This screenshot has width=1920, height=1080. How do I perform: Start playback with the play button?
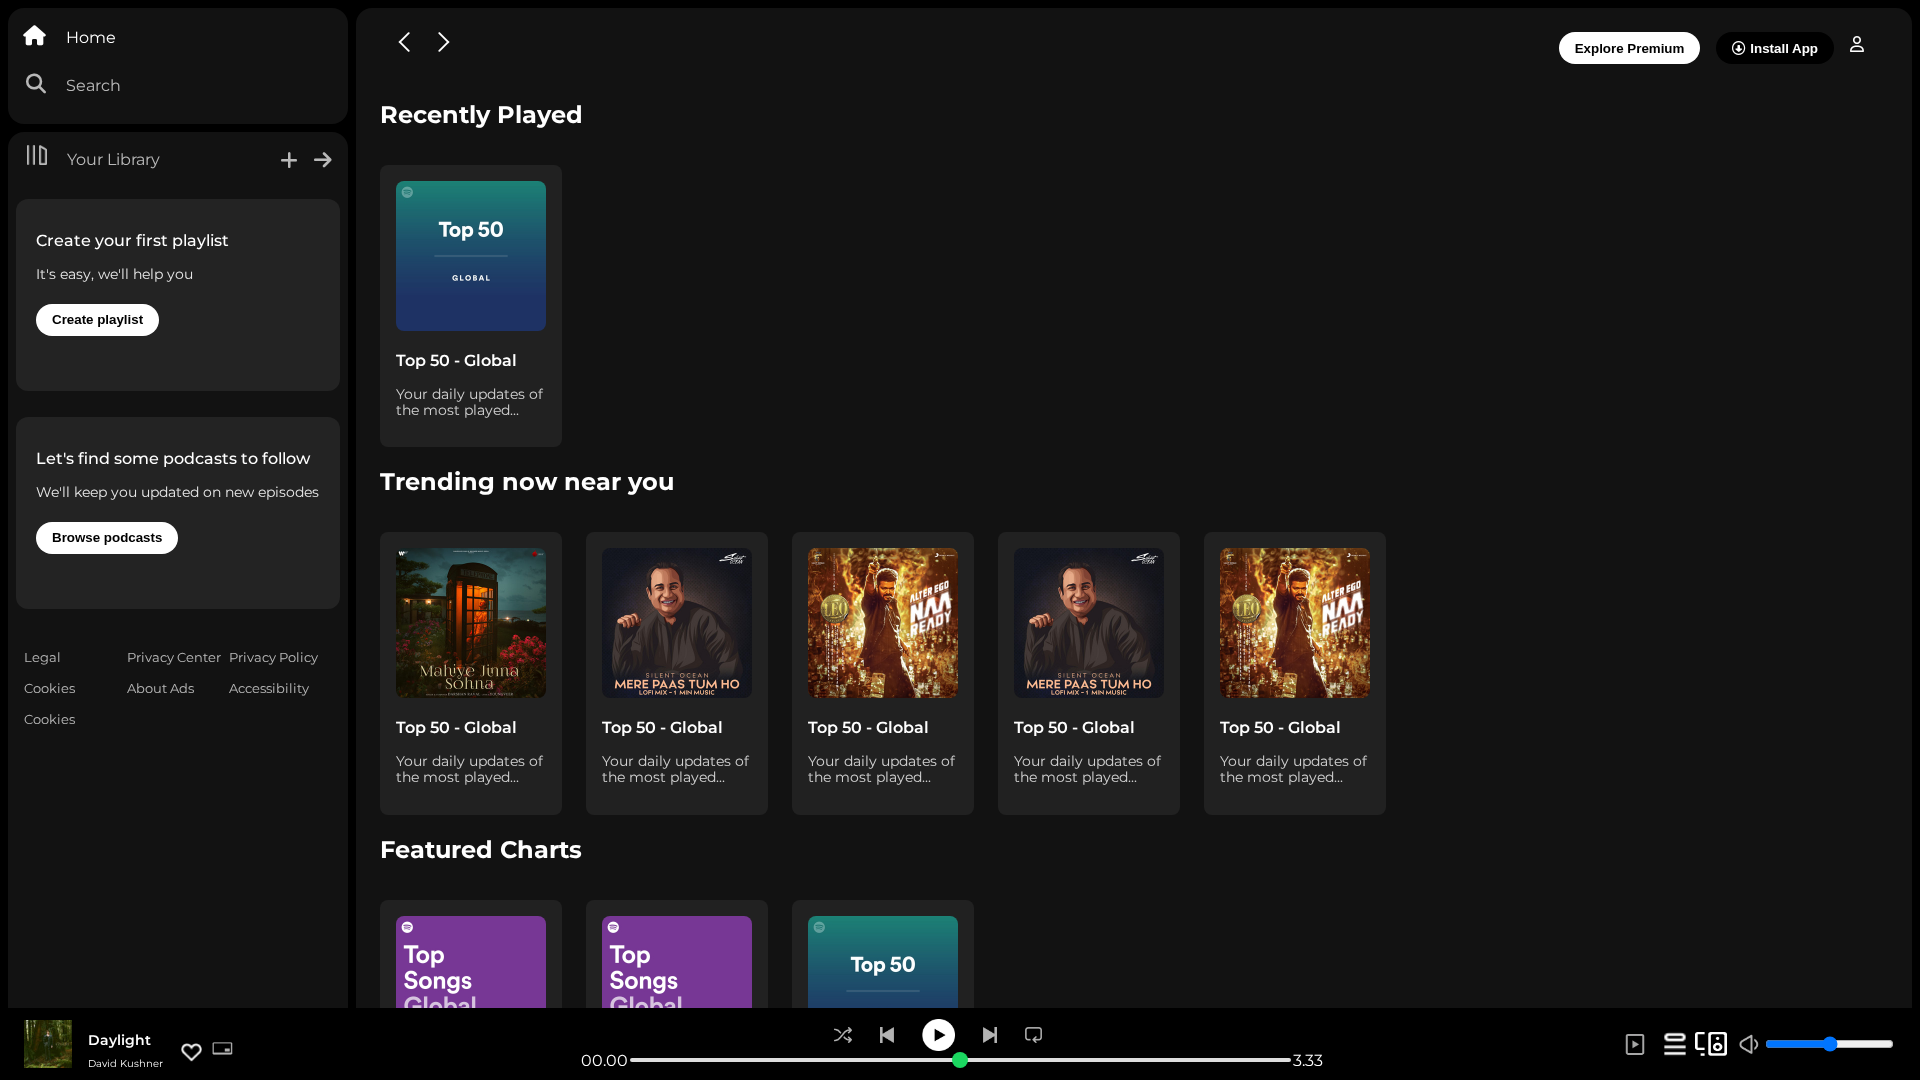[938, 1035]
